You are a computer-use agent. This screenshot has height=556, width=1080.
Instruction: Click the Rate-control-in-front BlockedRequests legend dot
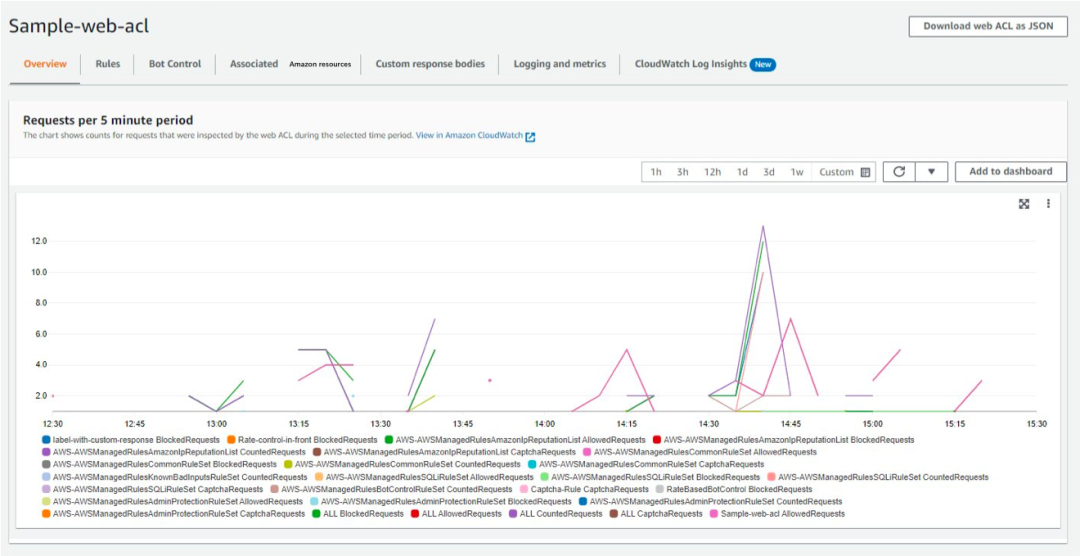tap(231, 440)
